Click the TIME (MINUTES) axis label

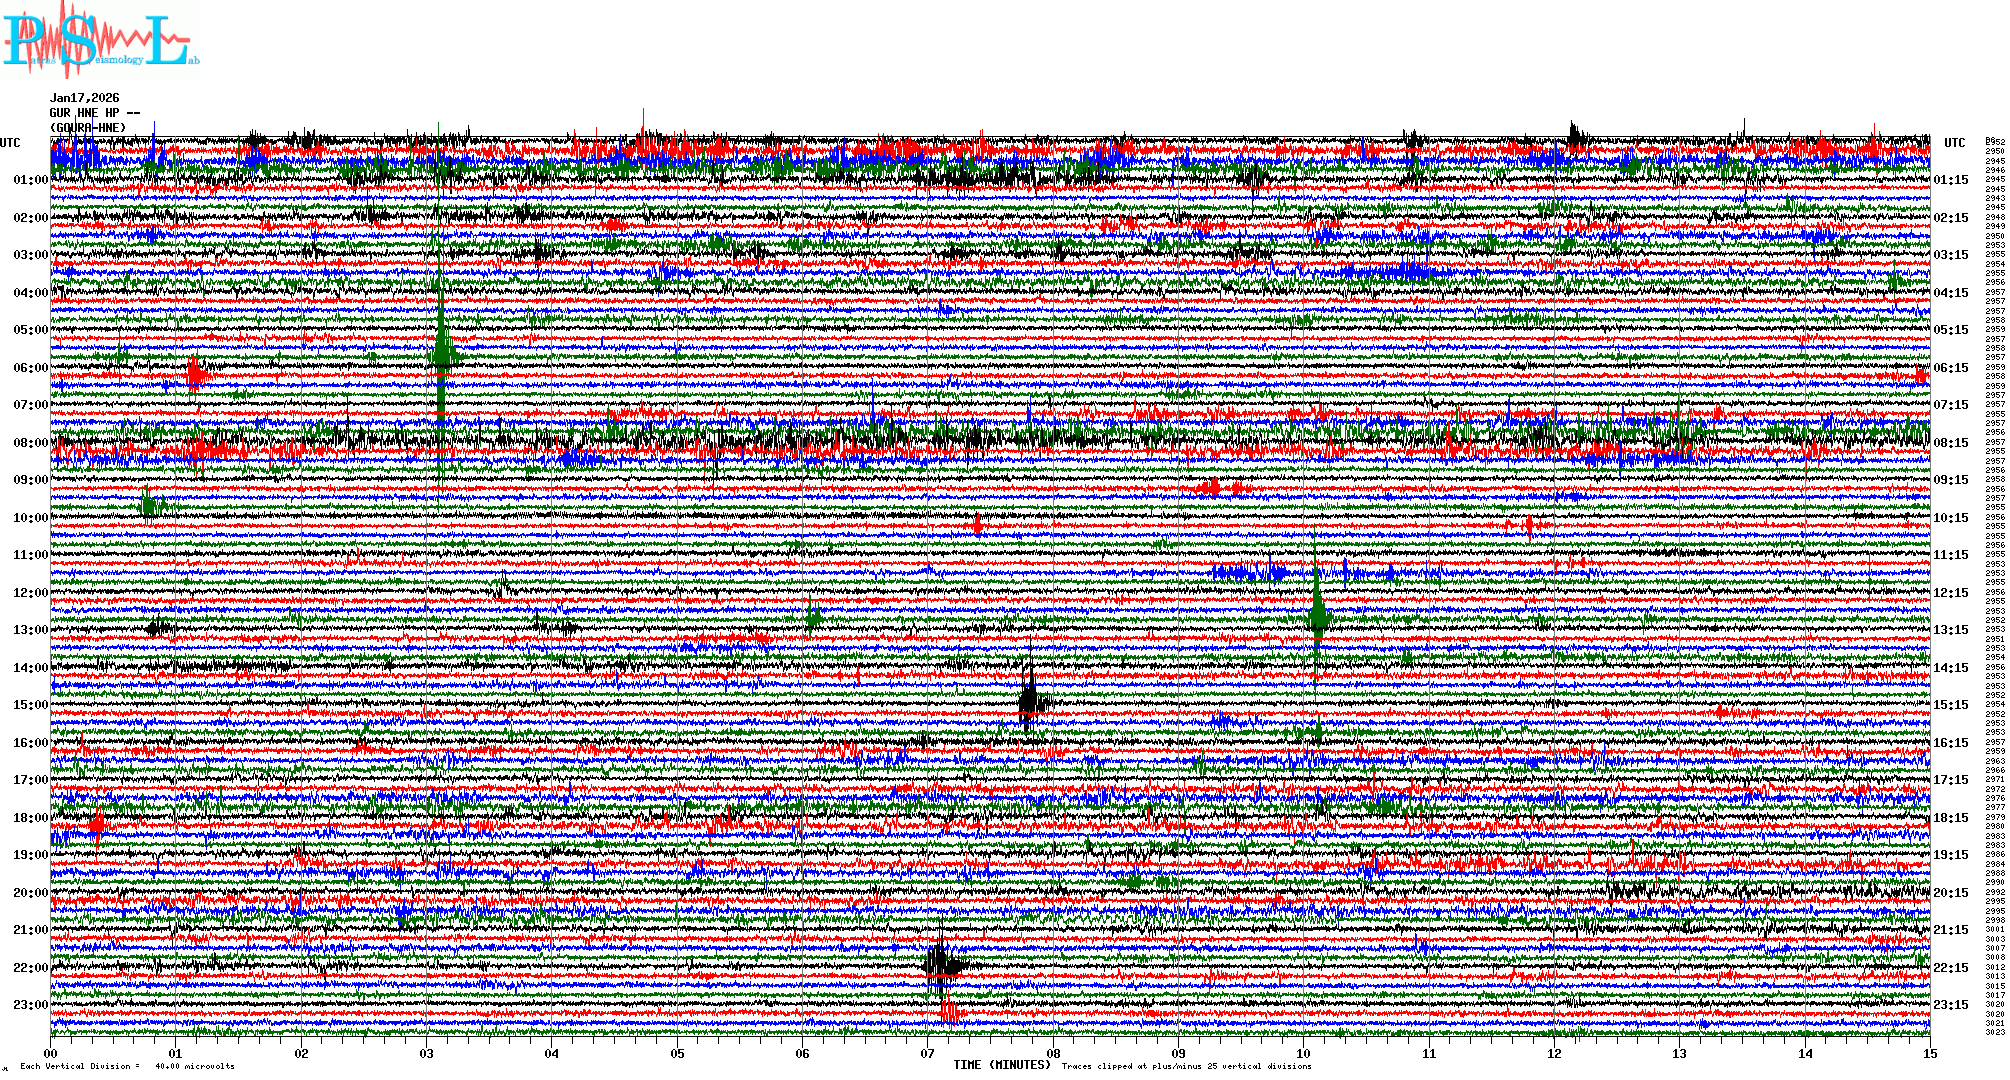pyautogui.click(x=1002, y=1065)
